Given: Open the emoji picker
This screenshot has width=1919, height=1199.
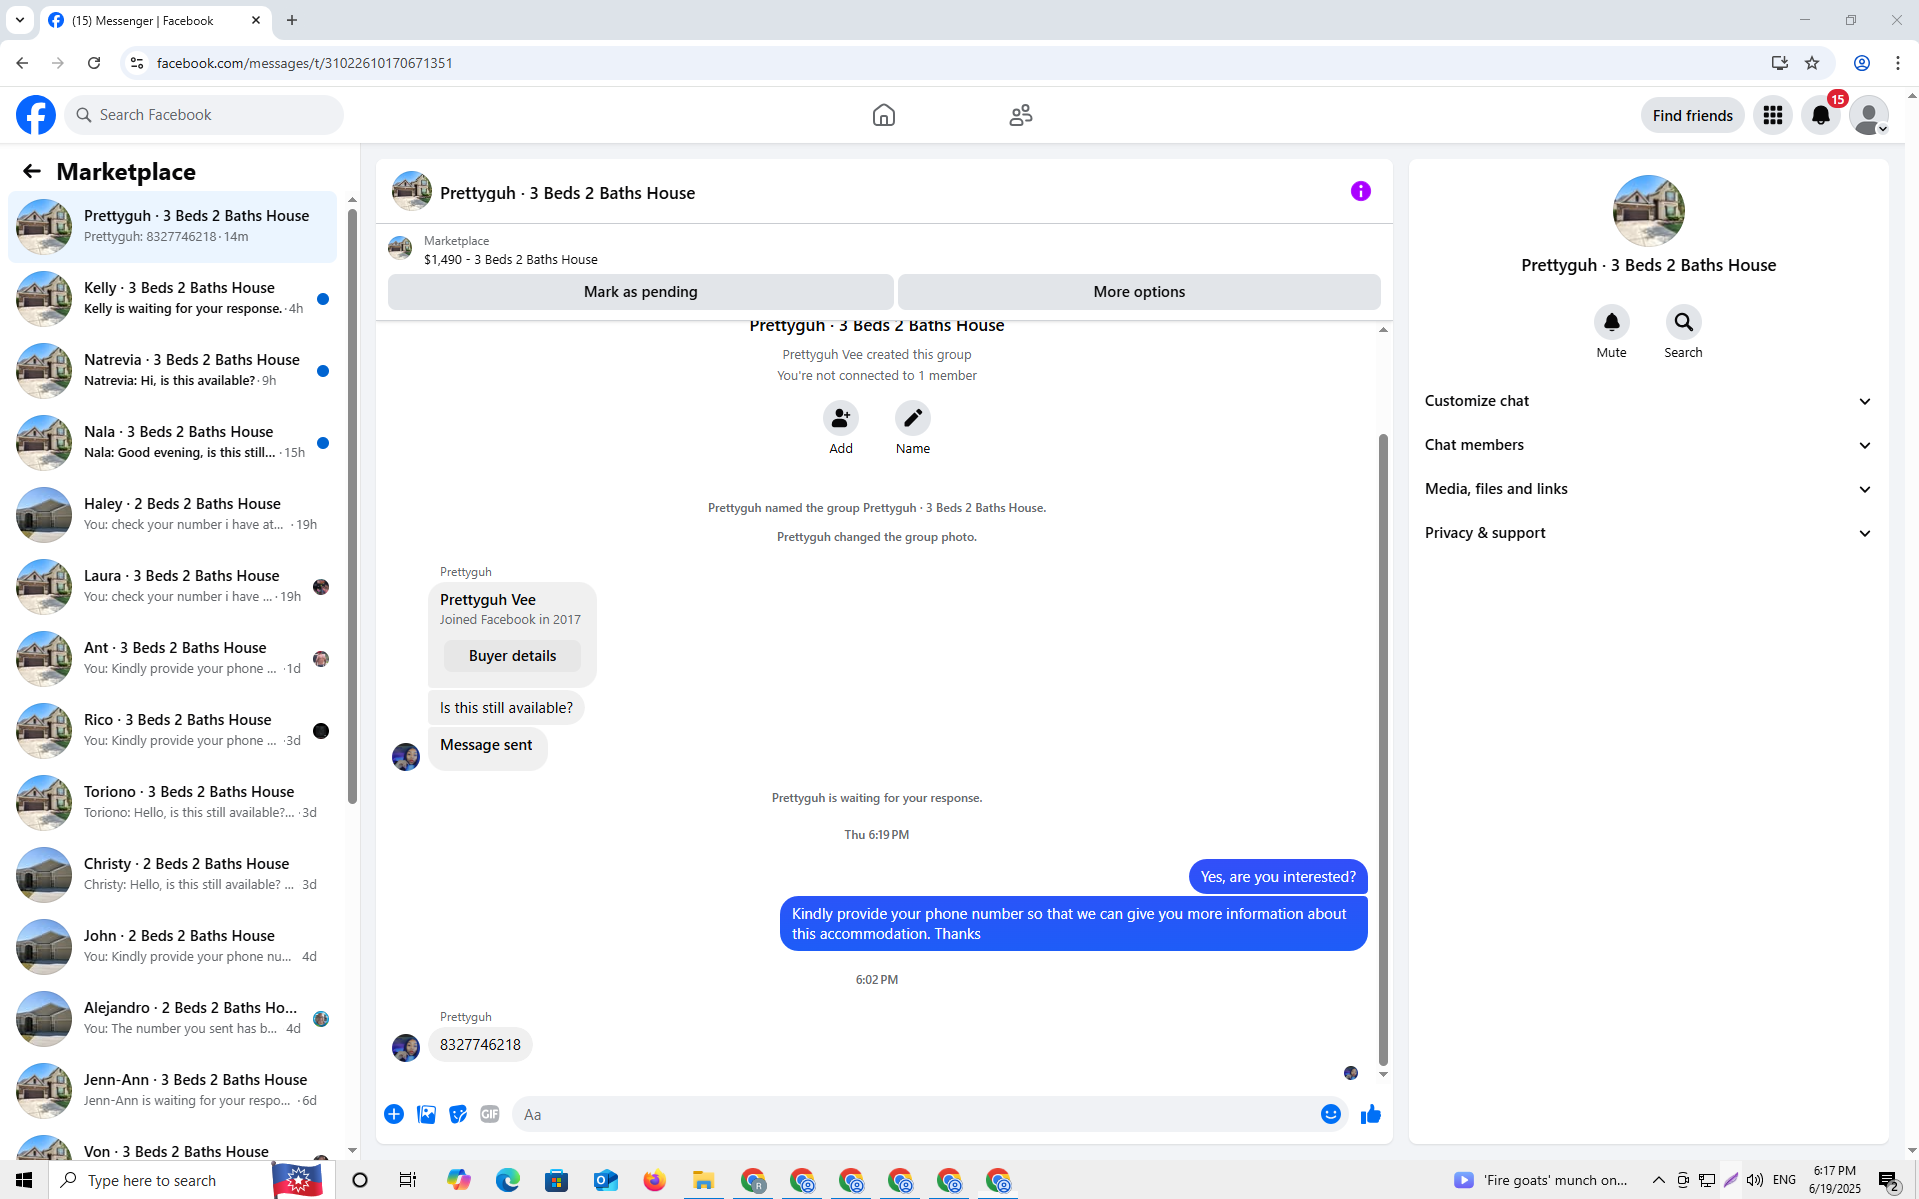Looking at the screenshot, I should [x=1330, y=1114].
